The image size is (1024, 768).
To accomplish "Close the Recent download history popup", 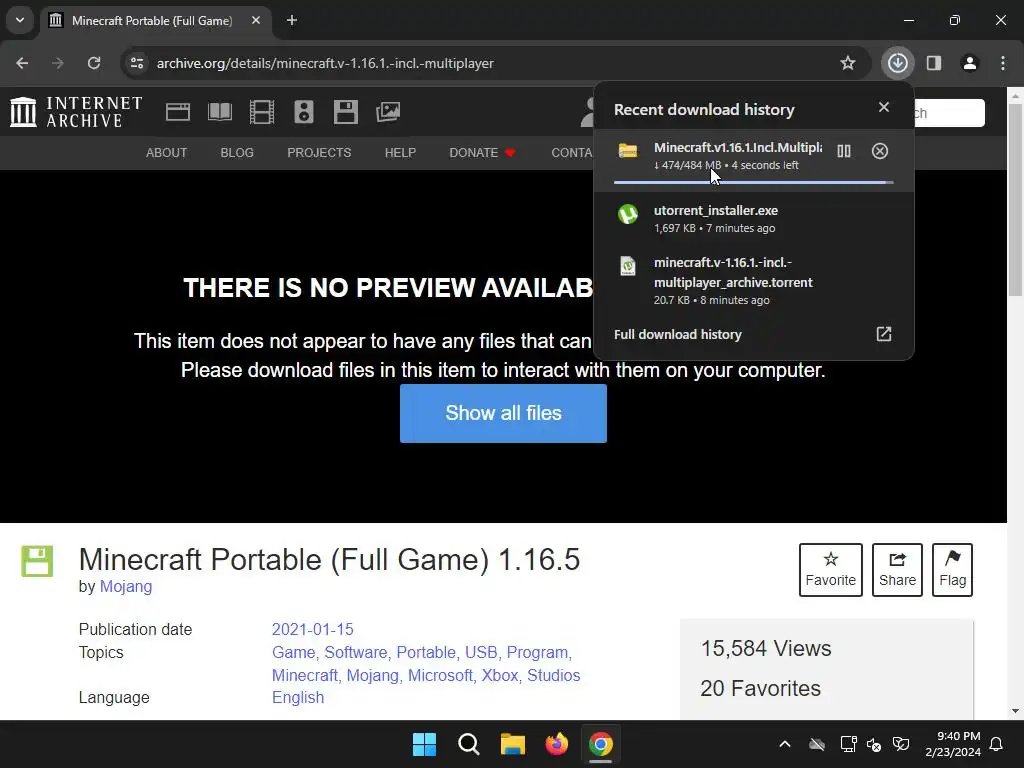I will coord(884,107).
